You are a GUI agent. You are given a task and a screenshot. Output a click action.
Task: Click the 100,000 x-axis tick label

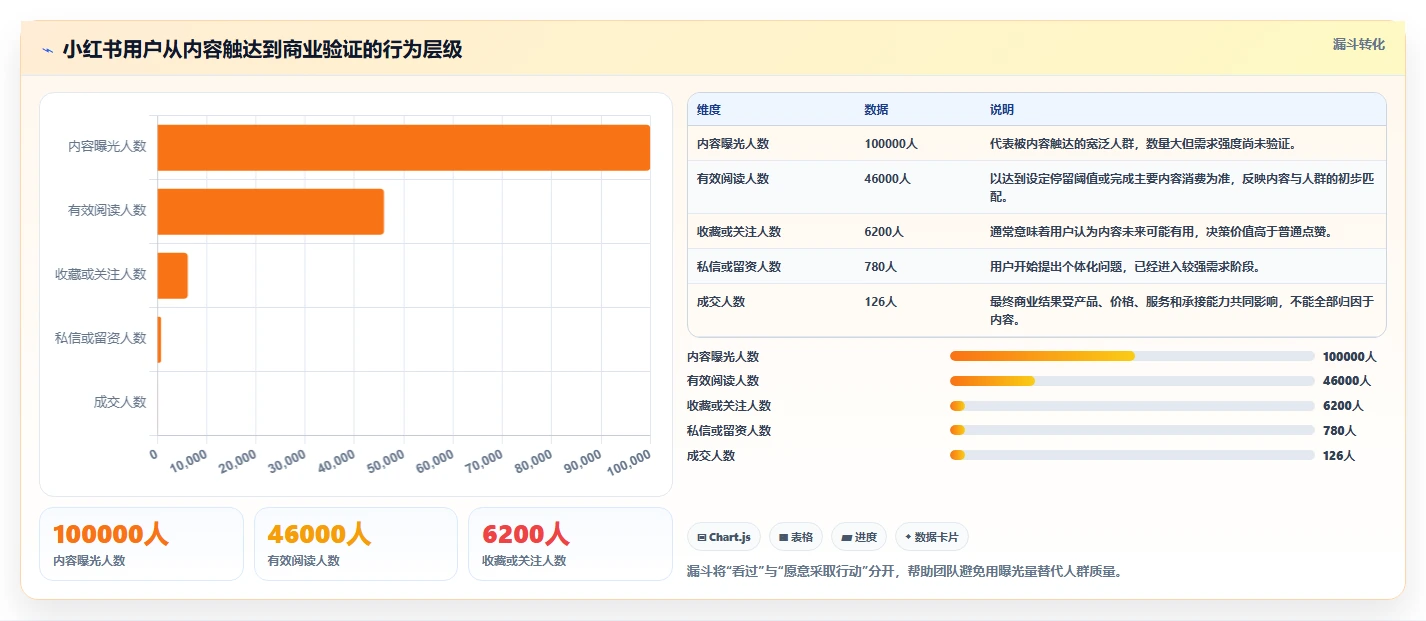point(630,462)
